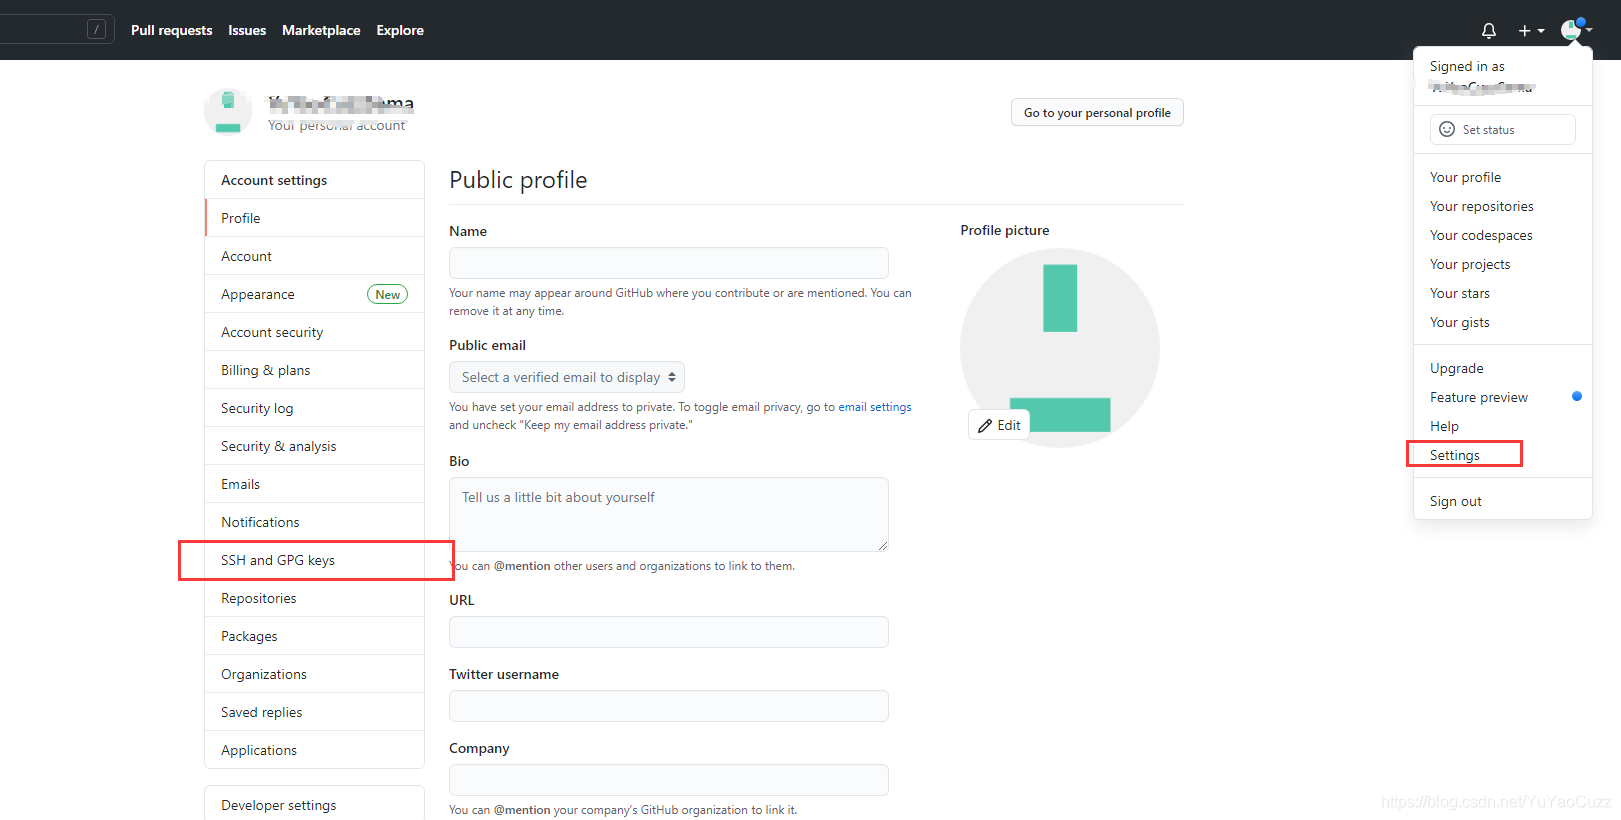Image resolution: width=1621 pixels, height=820 pixels.
Task: Open Settings from user menu
Action: point(1503,455)
